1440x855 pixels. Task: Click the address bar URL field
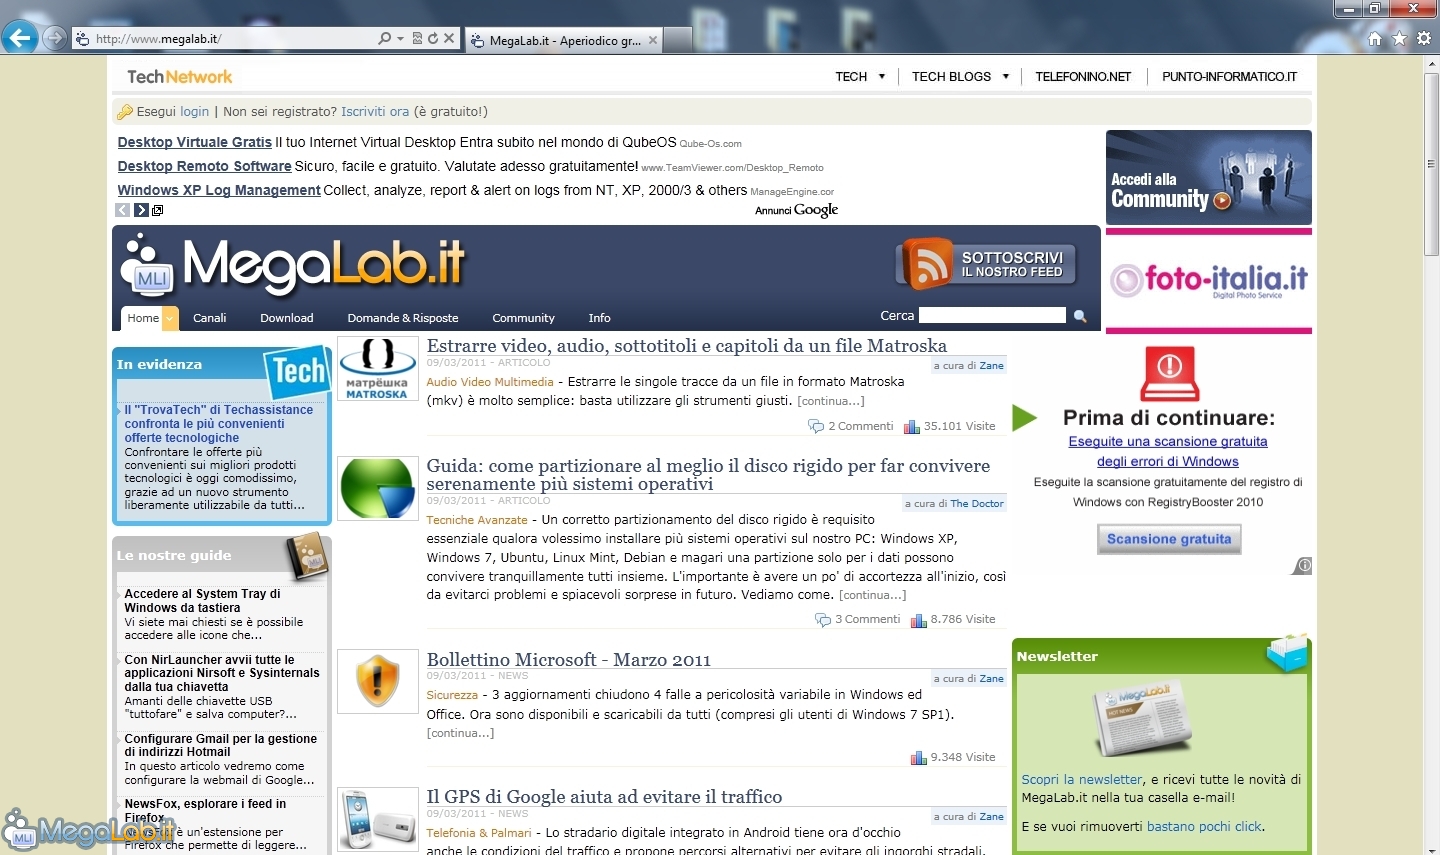(x=235, y=39)
